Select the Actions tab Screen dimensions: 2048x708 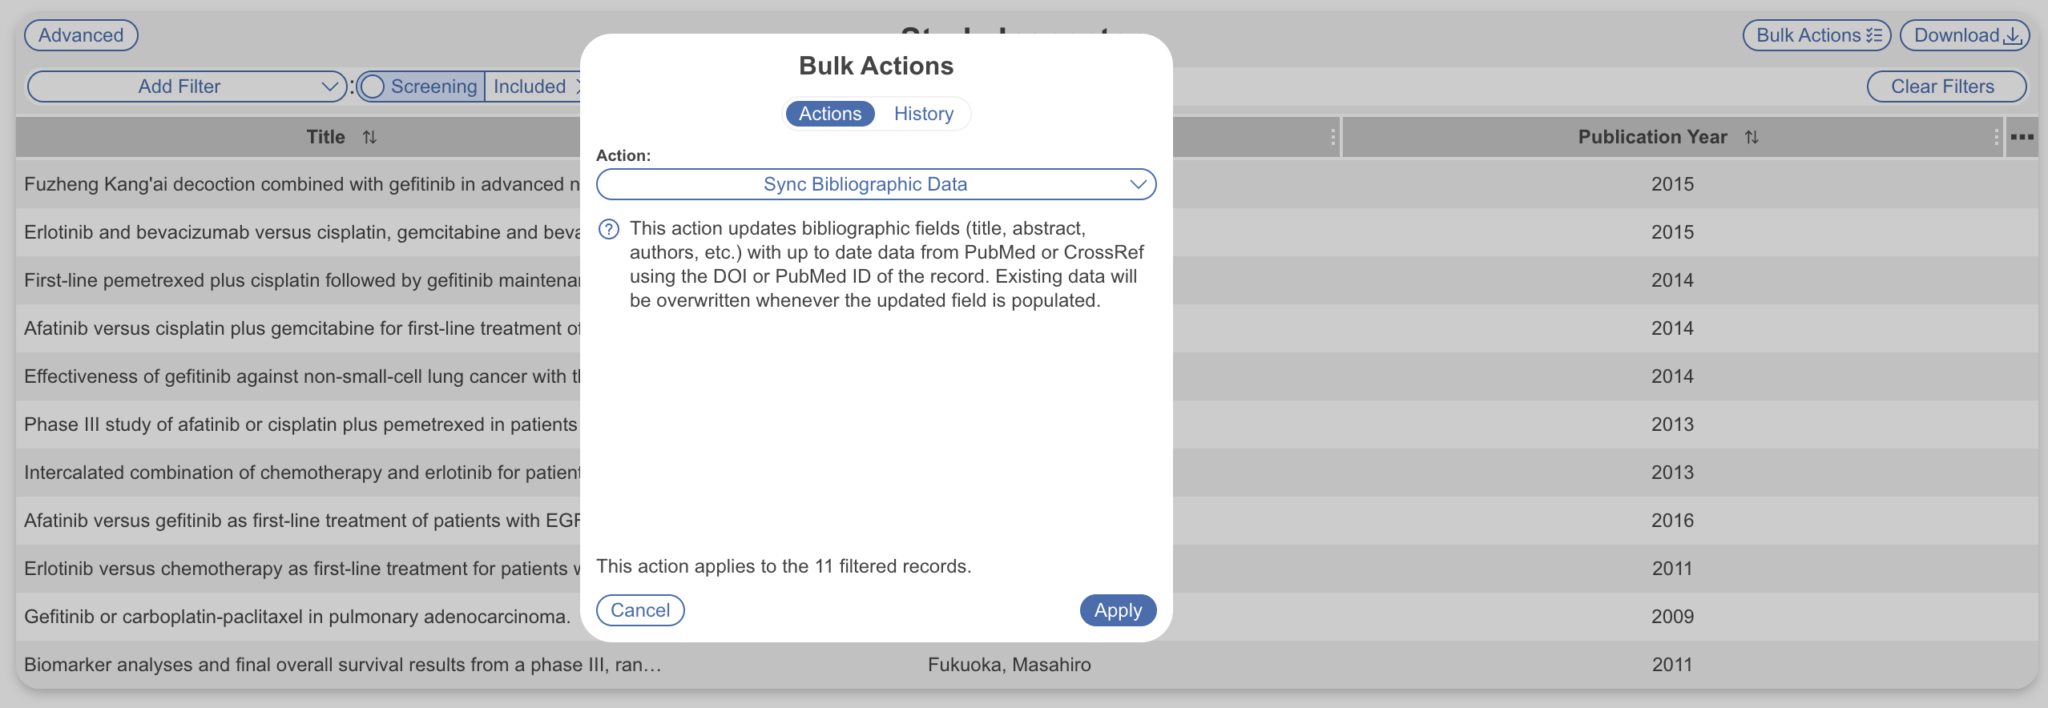tap(828, 113)
